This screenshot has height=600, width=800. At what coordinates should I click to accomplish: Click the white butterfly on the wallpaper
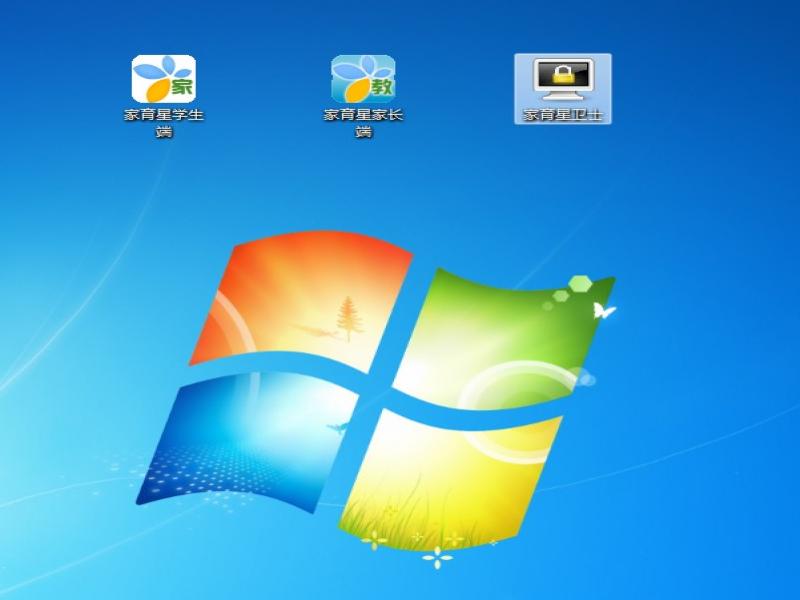pyautogui.click(x=603, y=311)
